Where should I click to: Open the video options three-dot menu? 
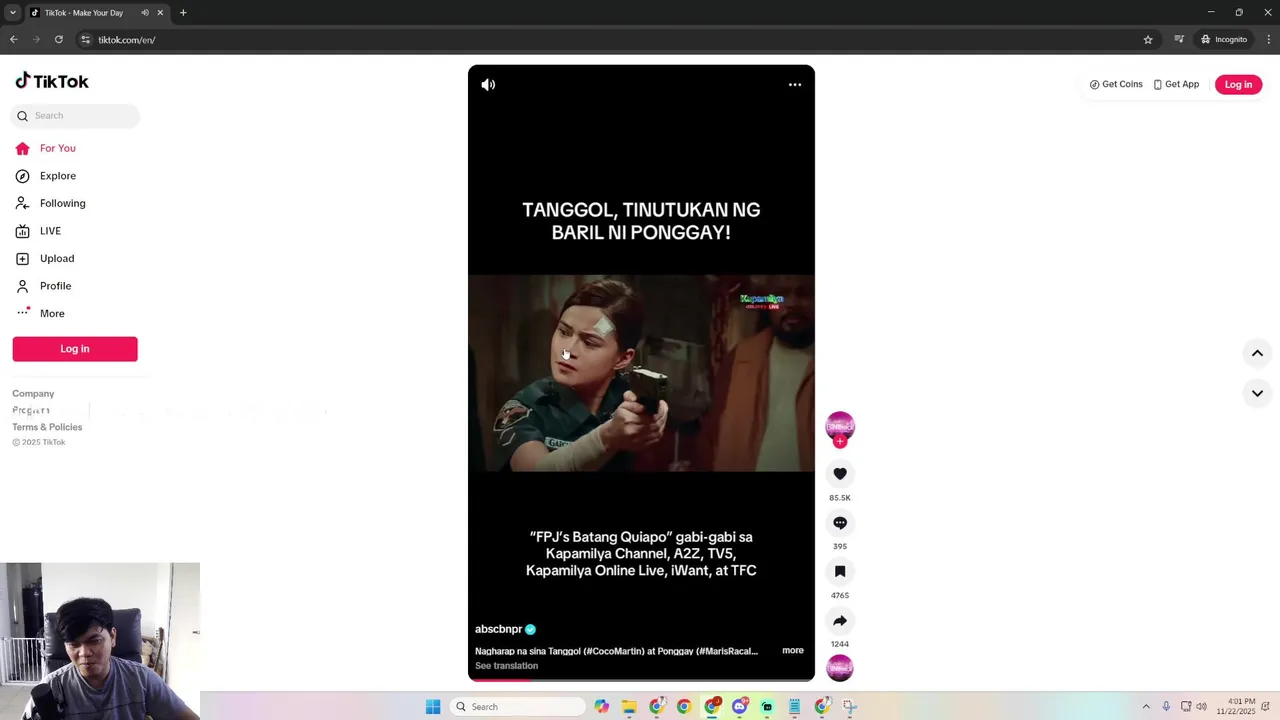795,85
